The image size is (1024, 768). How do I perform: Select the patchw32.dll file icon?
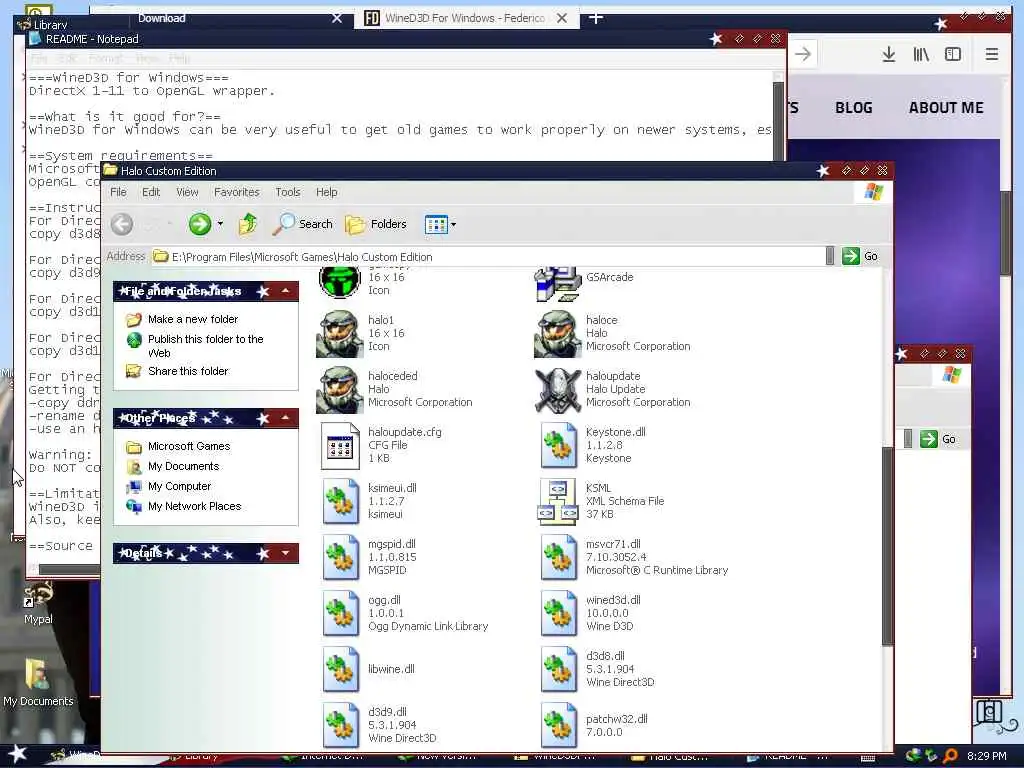point(558,726)
